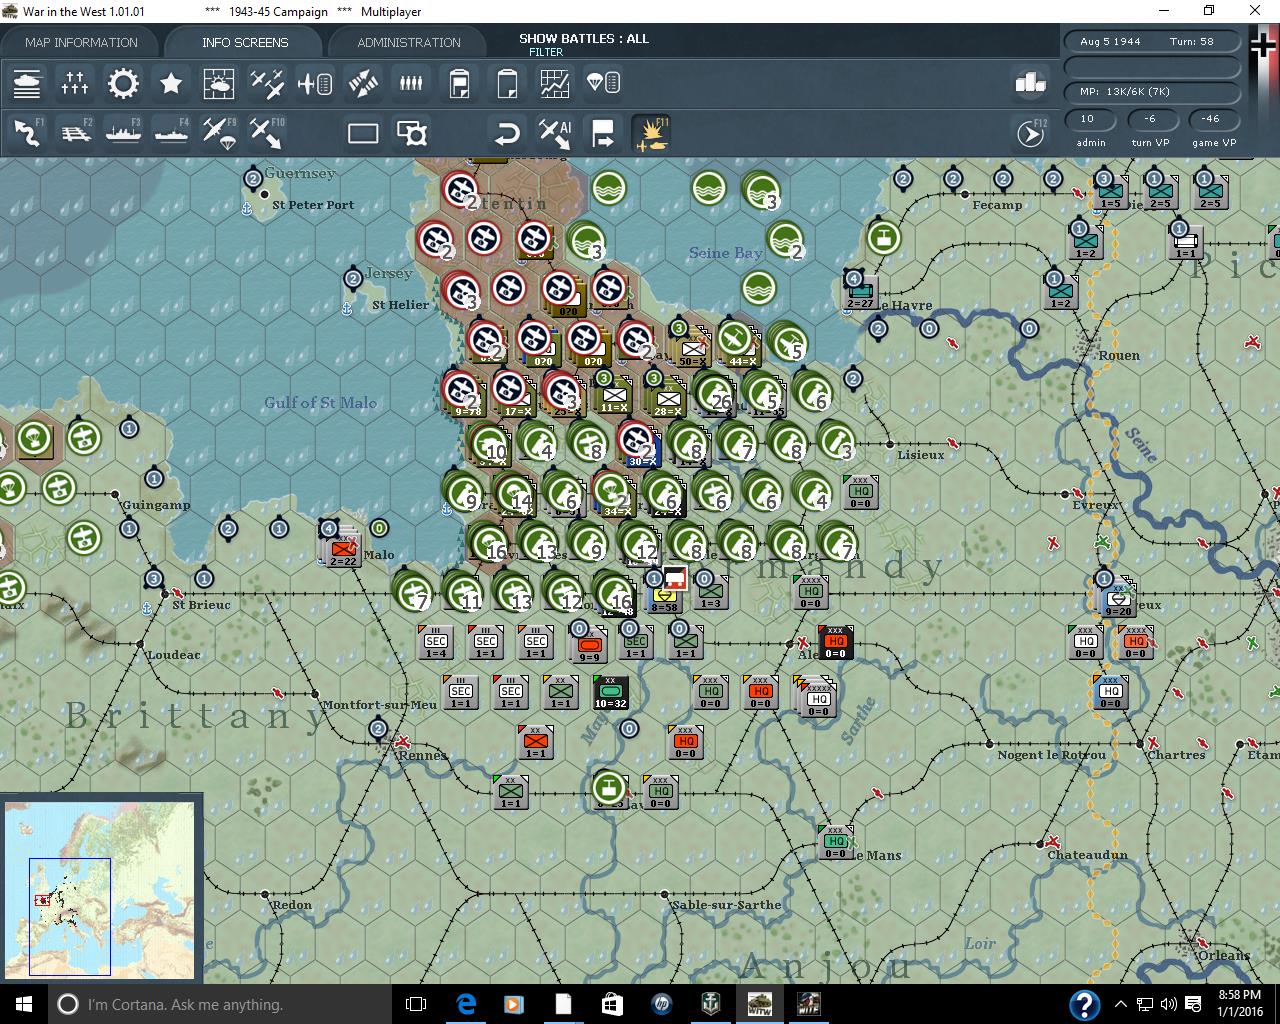Select the Le Havre unit 2=27
1280x1024 pixels.
pos(860,291)
